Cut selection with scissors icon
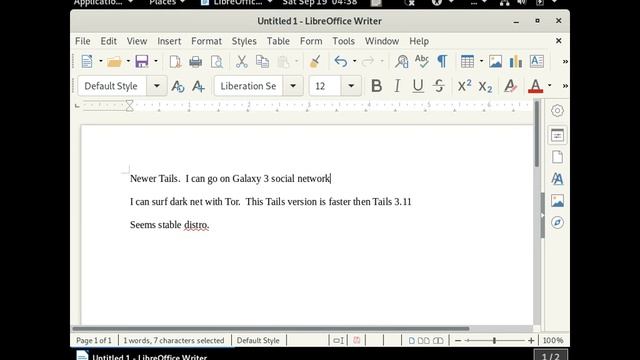Viewport: 640px width, 360px height. (x=242, y=62)
